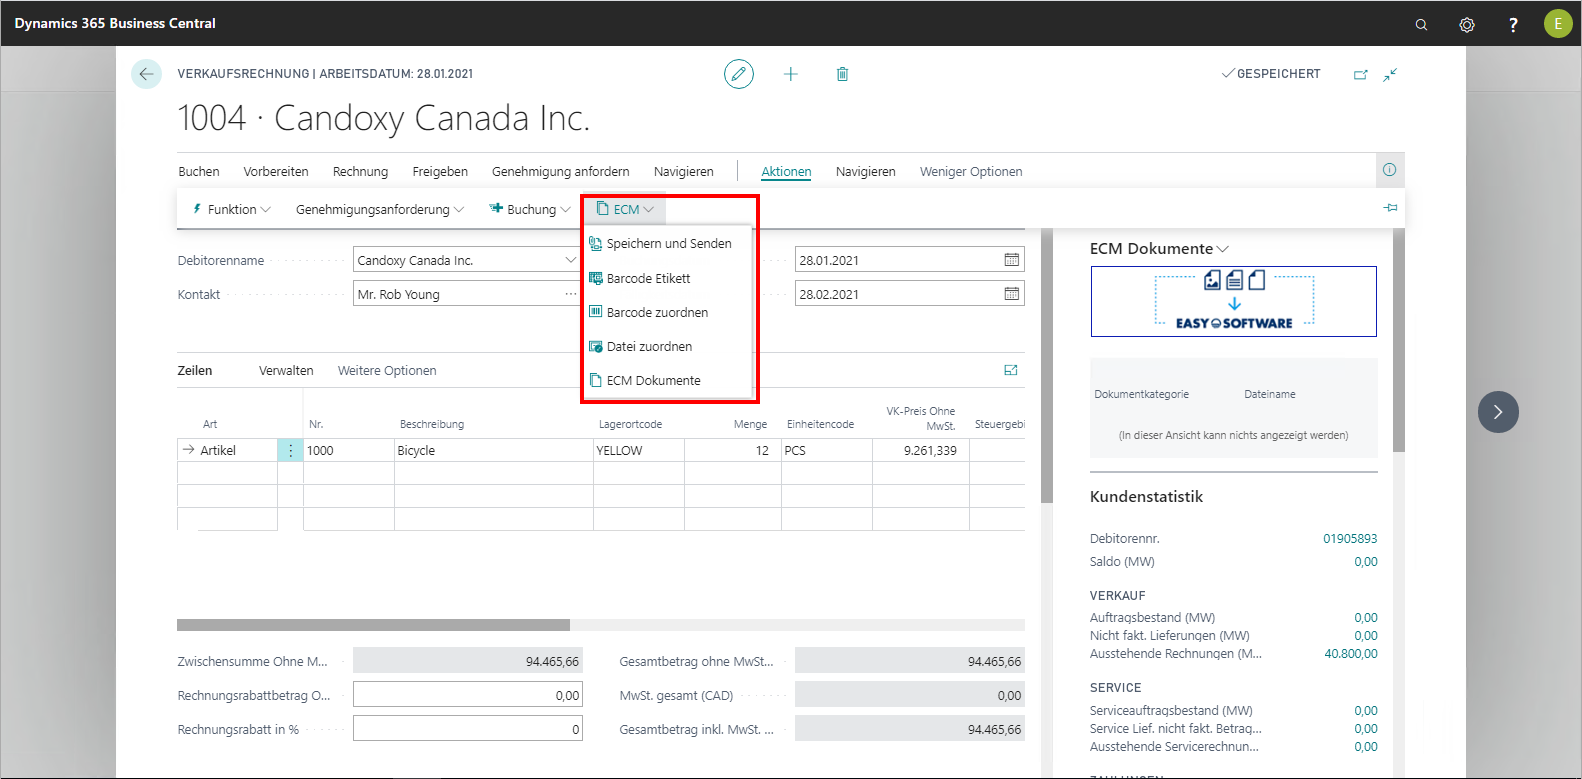Open the search magnifier icon
Screen dimensions: 1582x779
(1421, 24)
